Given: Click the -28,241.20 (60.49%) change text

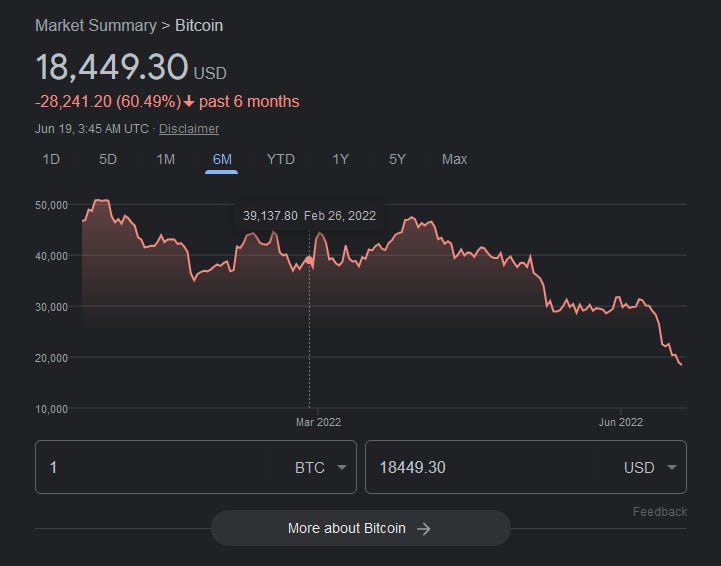Looking at the screenshot, I should click(108, 102).
